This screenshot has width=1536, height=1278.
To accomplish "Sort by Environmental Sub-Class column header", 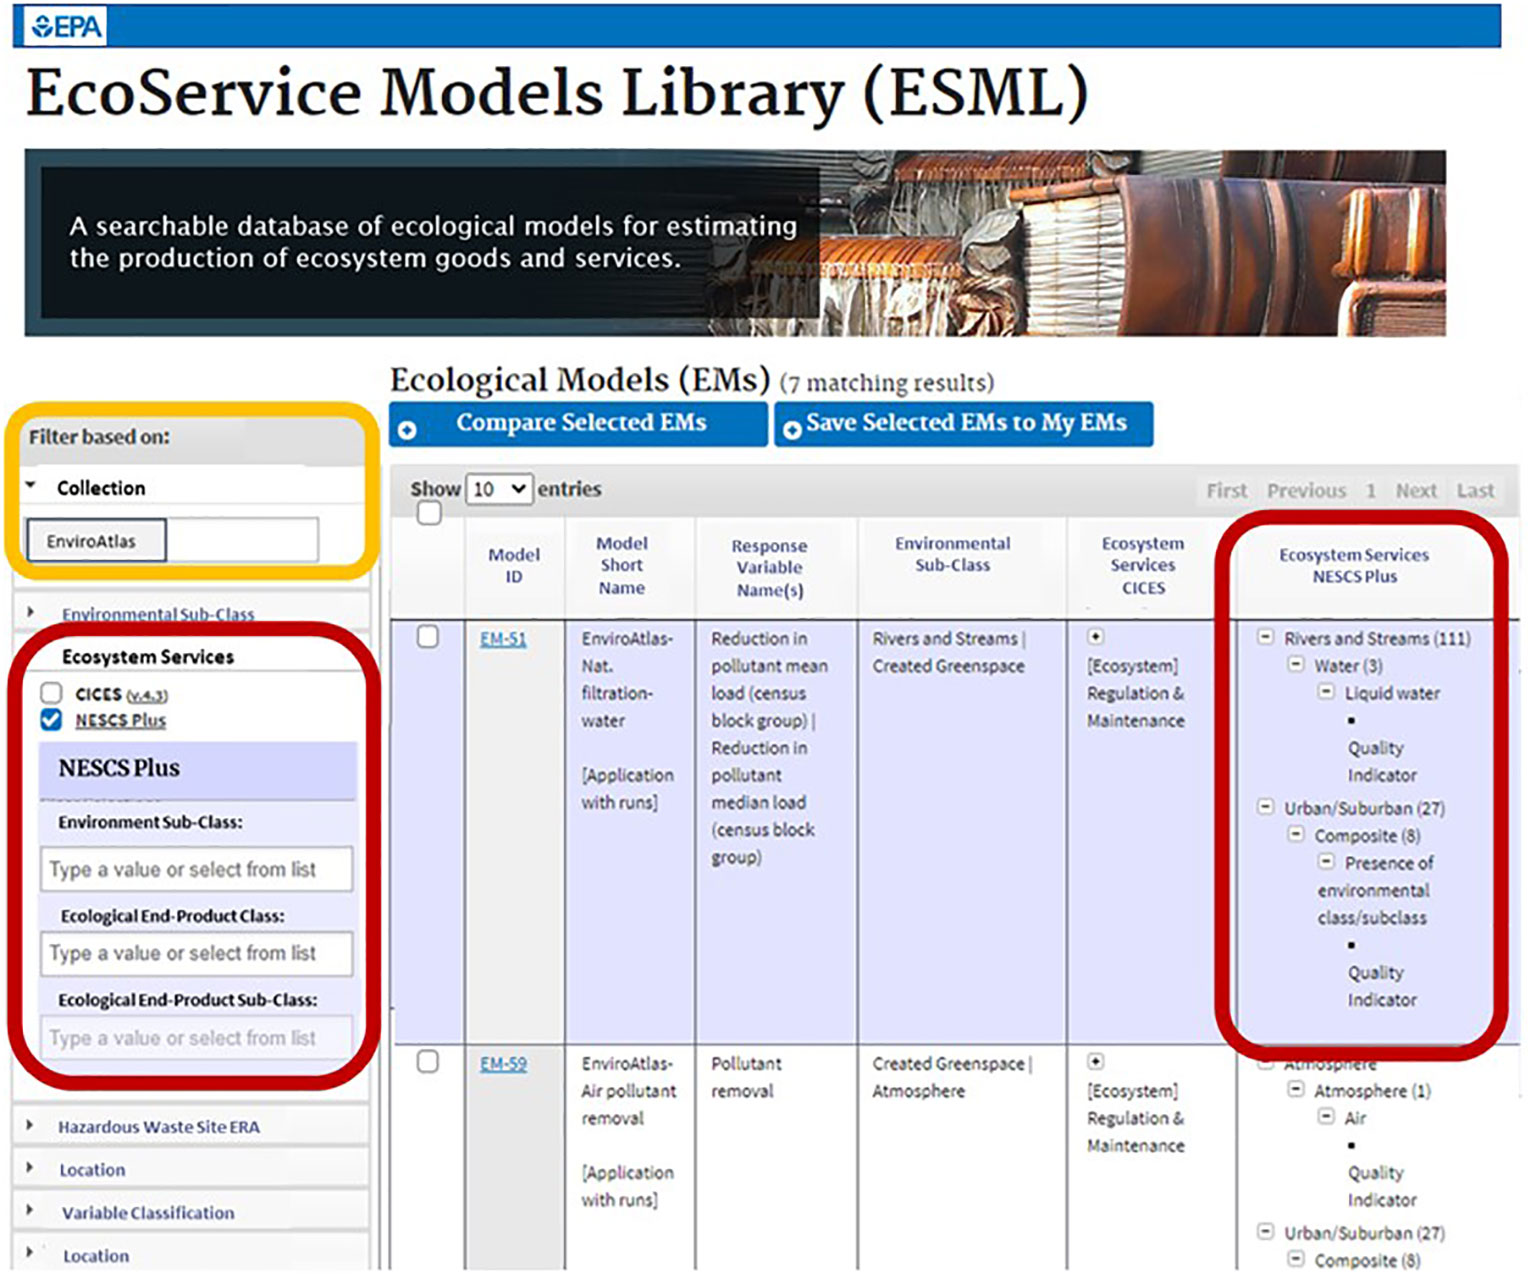I will coord(952,554).
